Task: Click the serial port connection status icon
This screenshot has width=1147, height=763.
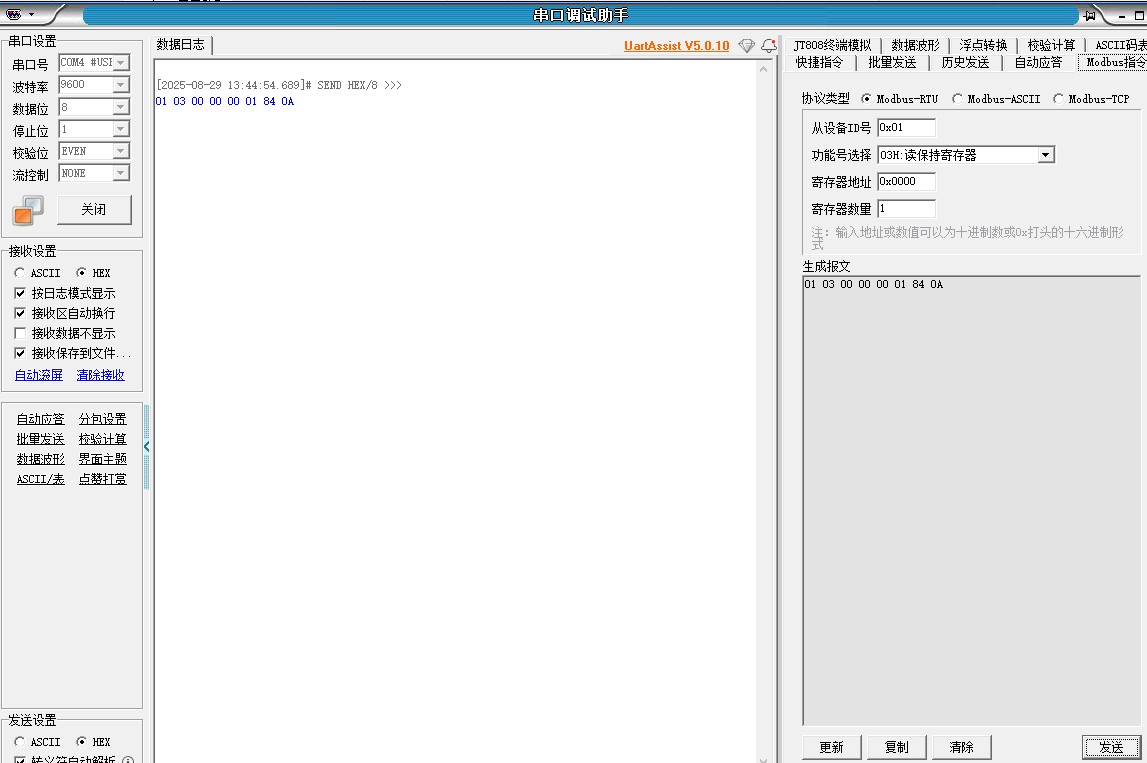Action: pos(28,210)
